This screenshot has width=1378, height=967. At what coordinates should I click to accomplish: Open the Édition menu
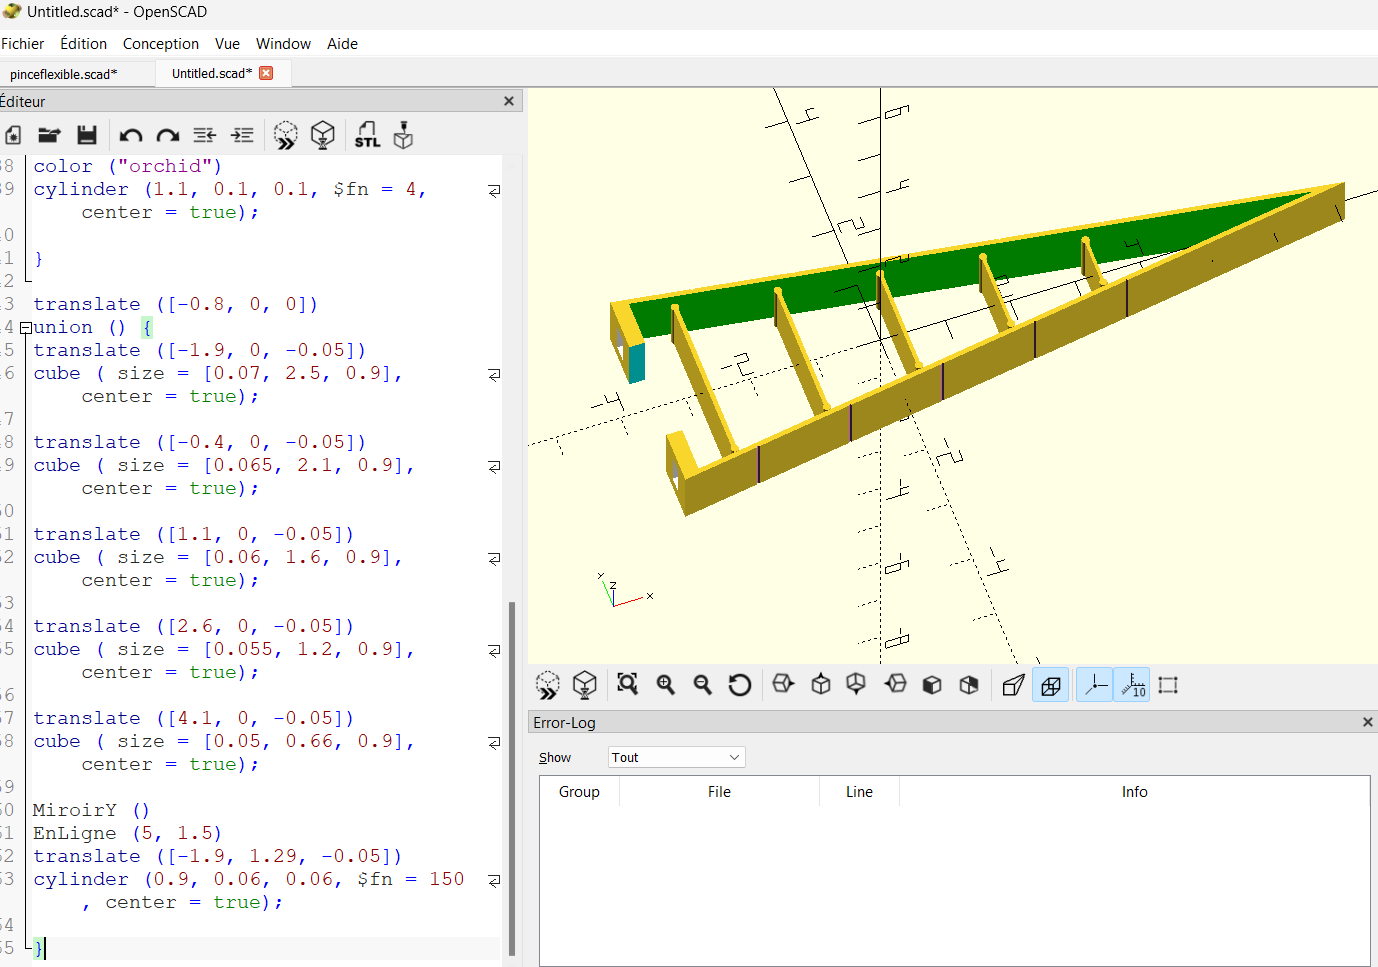pos(84,44)
